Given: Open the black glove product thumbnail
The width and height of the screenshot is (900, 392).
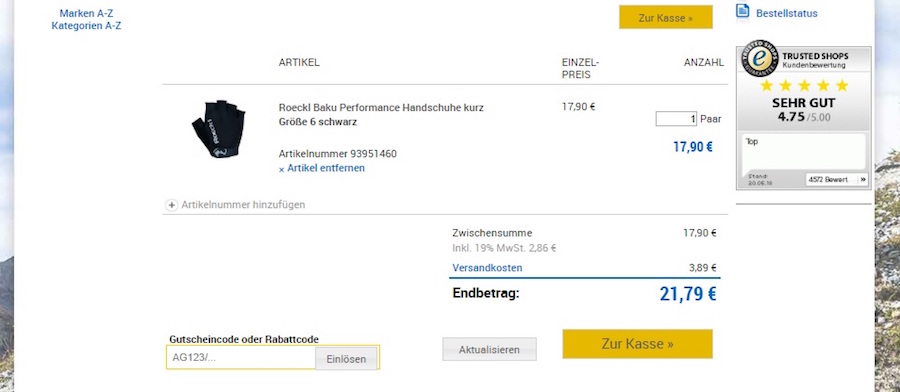Looking at the screenshot, I should (218, 129).
